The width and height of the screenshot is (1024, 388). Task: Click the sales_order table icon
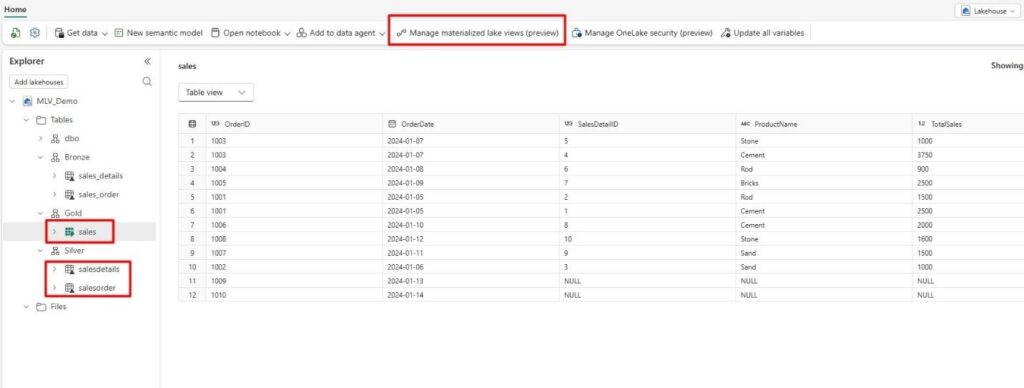(69, 195)
